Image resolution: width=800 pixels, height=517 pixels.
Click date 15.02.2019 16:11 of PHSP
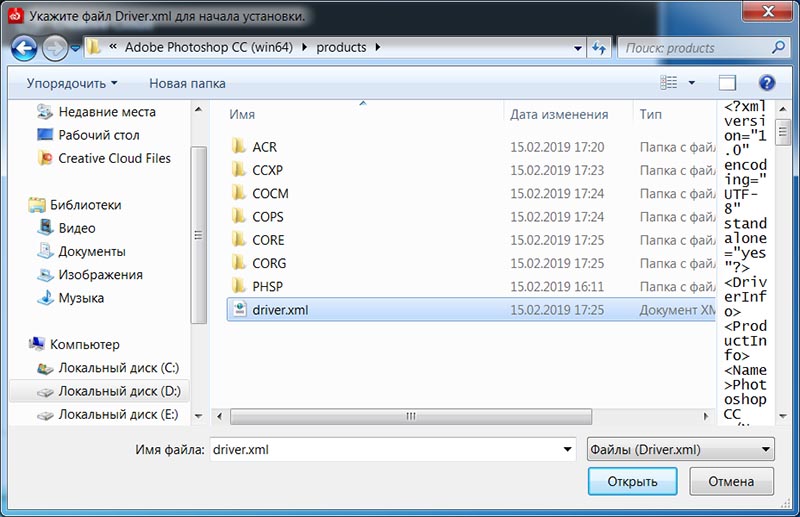click(x=557, y=286)
